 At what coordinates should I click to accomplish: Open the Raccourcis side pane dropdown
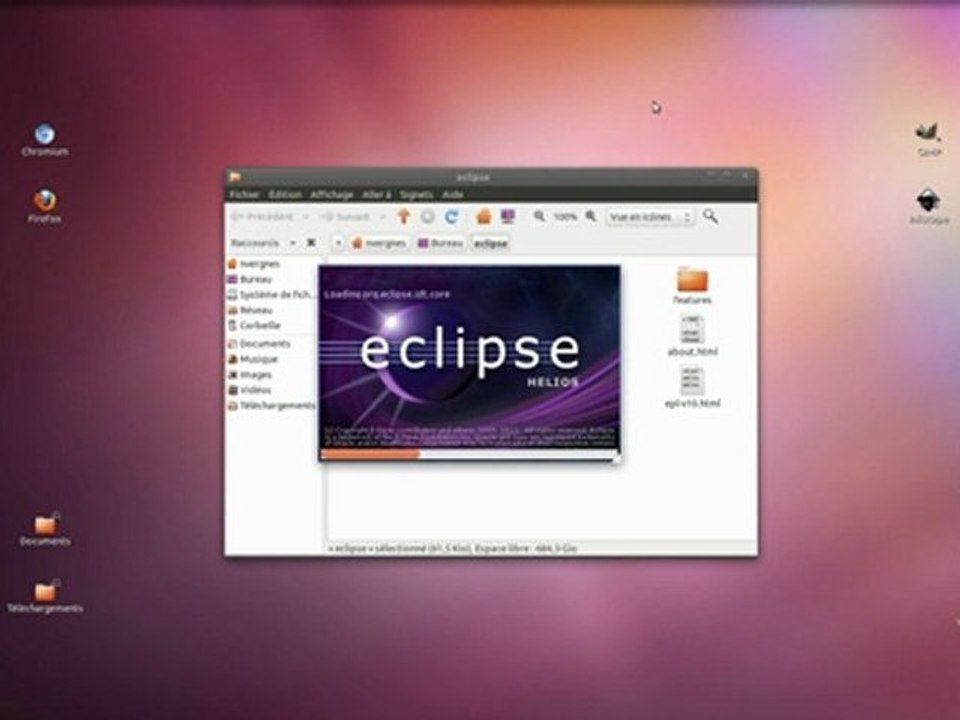pyautogui.click(x=293, y=243)
